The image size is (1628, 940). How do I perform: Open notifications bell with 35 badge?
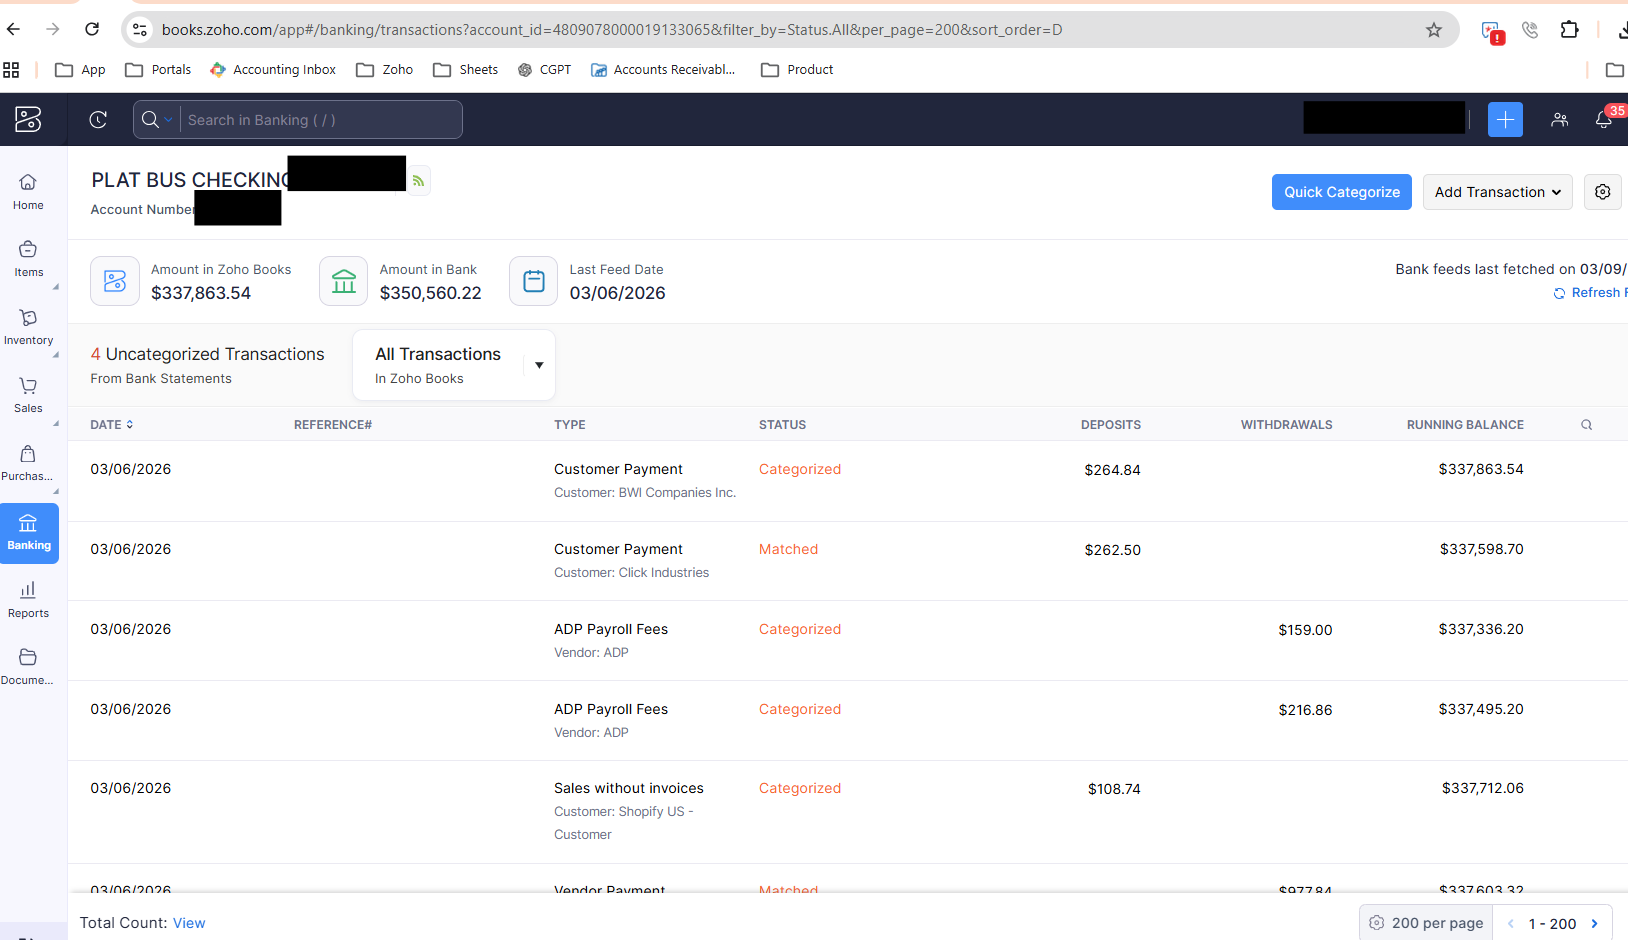coord(1604,120)
